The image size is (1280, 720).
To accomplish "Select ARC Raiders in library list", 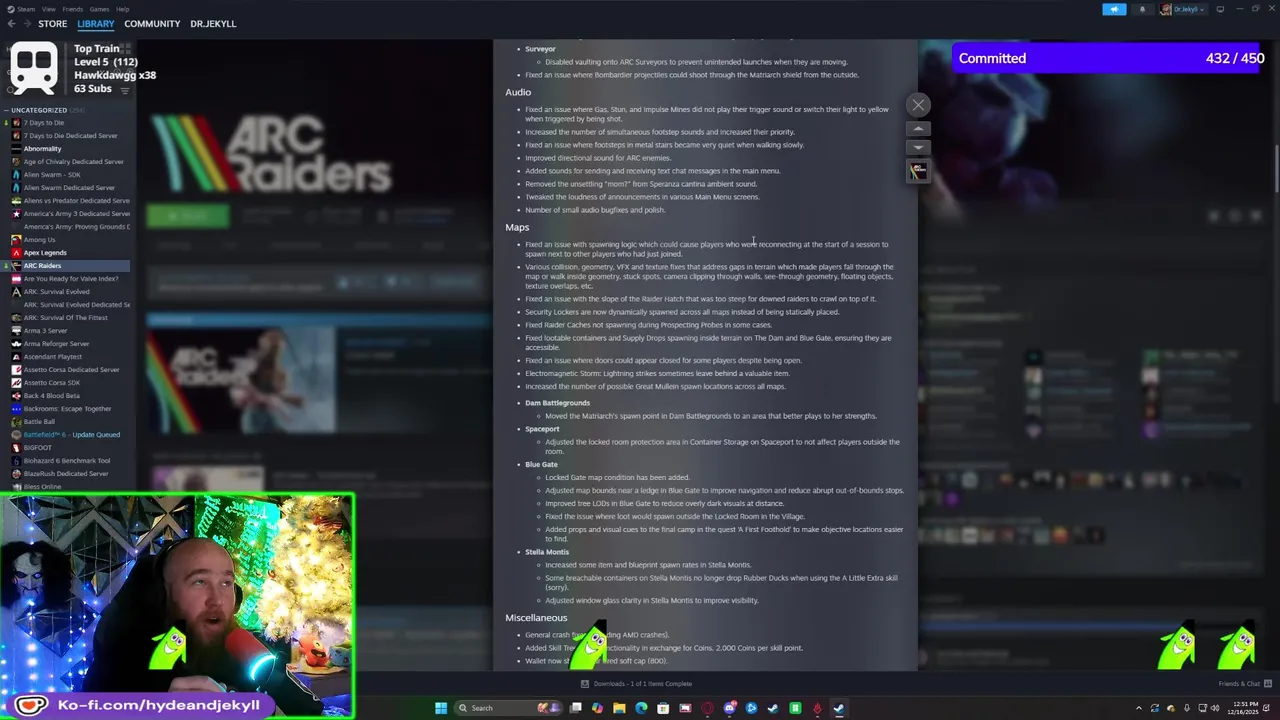I will [x=65, y=266].
